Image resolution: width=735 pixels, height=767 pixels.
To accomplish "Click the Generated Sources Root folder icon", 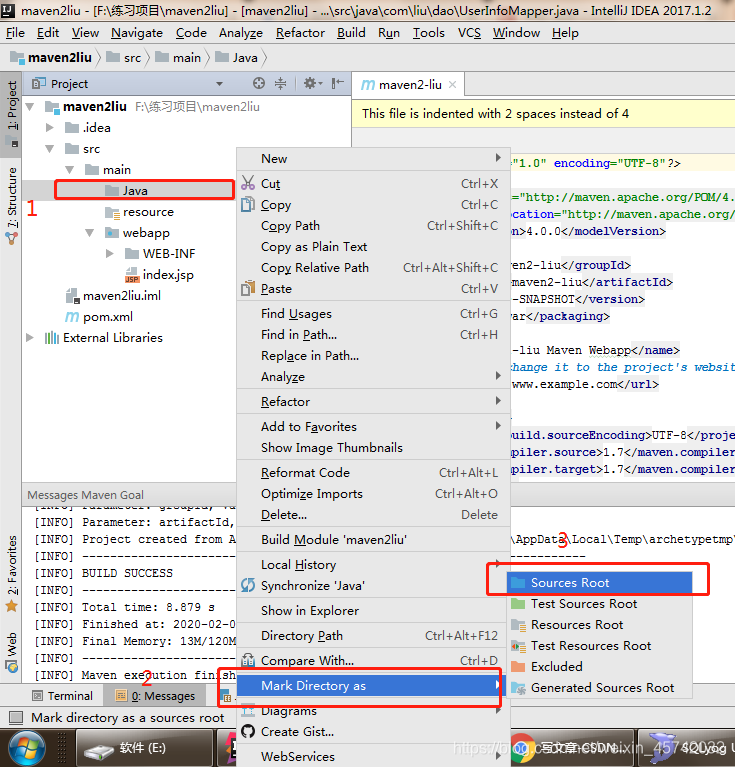I will (518, 688).
